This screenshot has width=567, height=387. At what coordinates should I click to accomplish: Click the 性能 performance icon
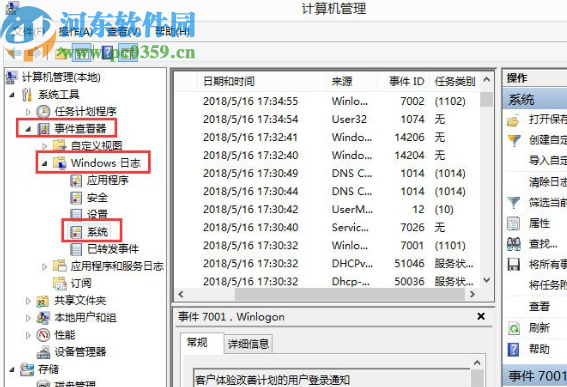point(43,335)
